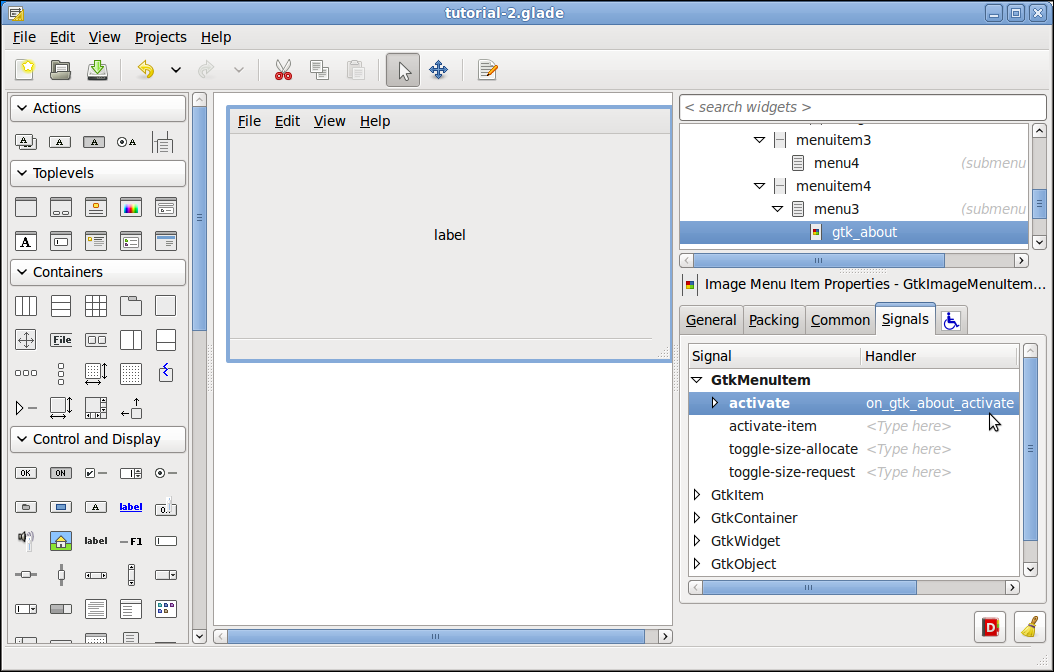Create a new project with New icon
Image resolution: width=1054 pixels, height=672 pixels.
[x=26, y=69]
